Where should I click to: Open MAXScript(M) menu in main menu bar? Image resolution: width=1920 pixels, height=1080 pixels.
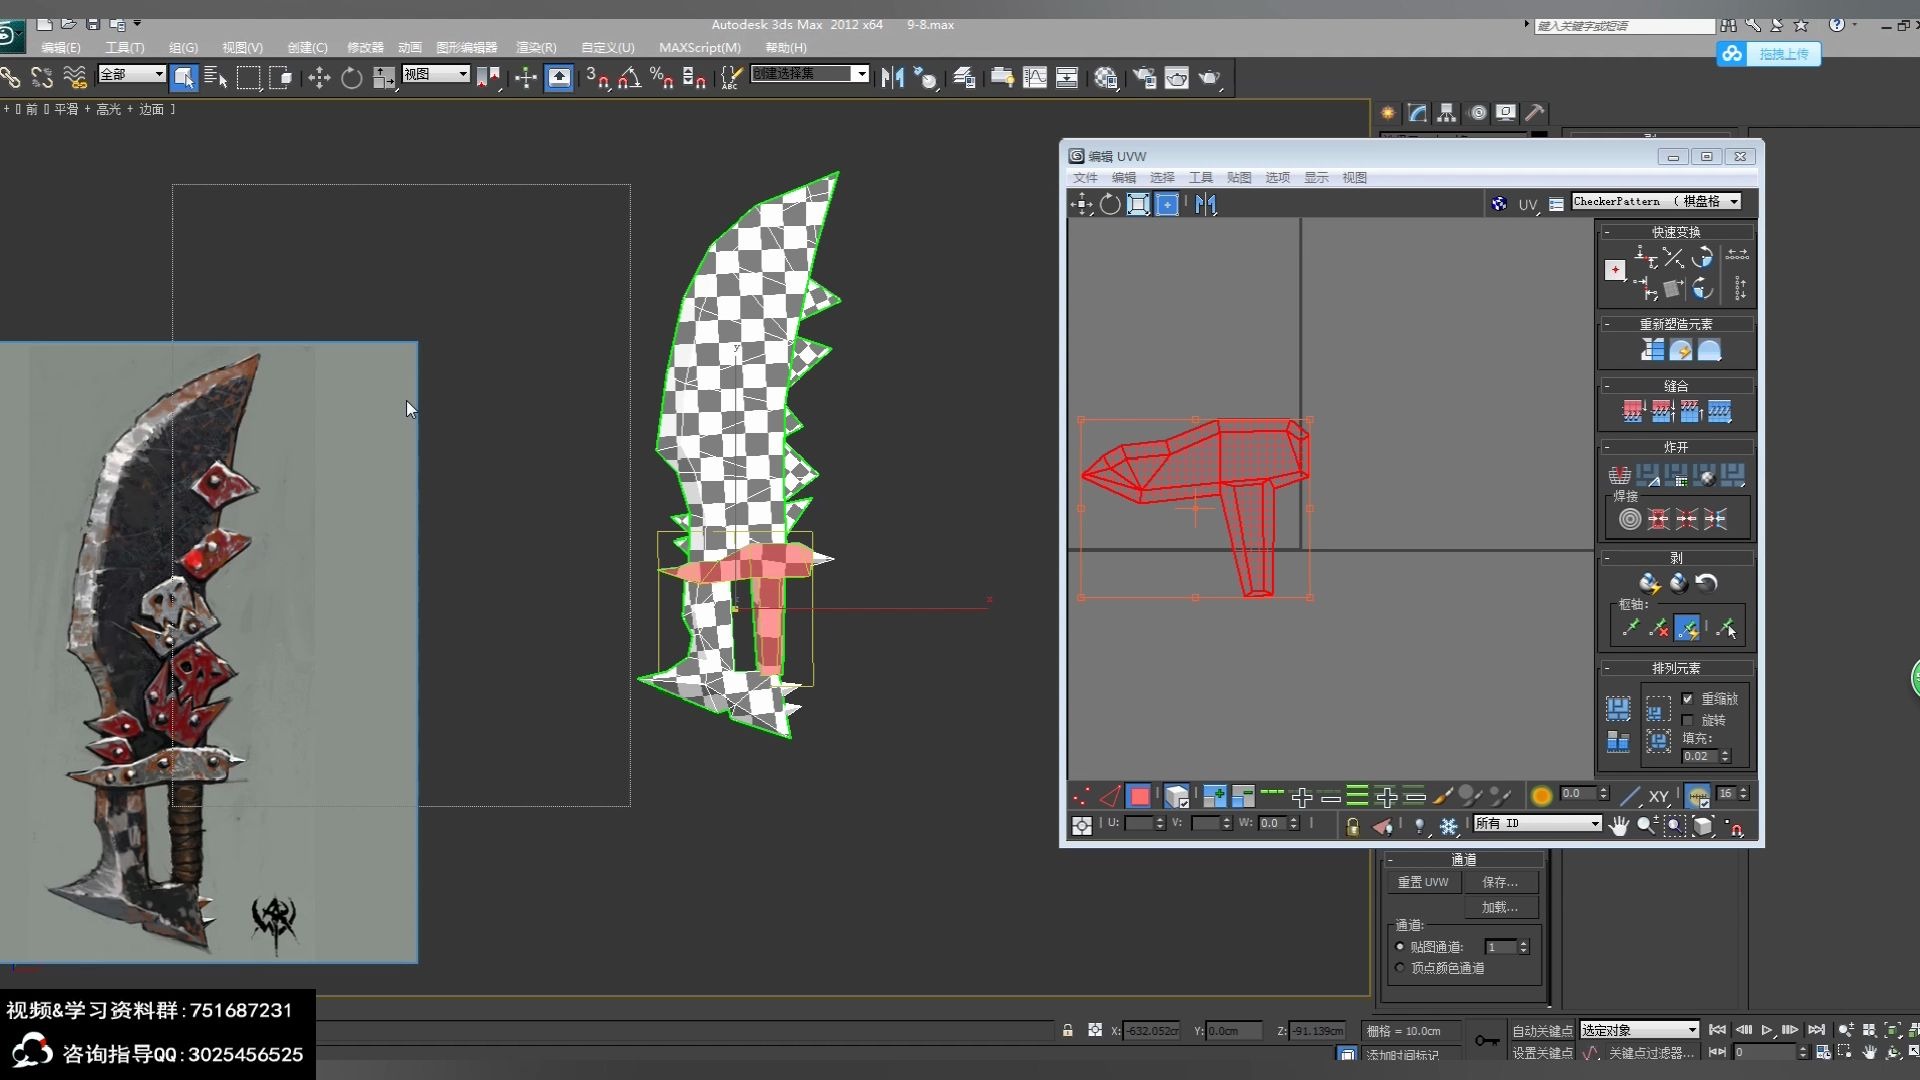point(700,48)
